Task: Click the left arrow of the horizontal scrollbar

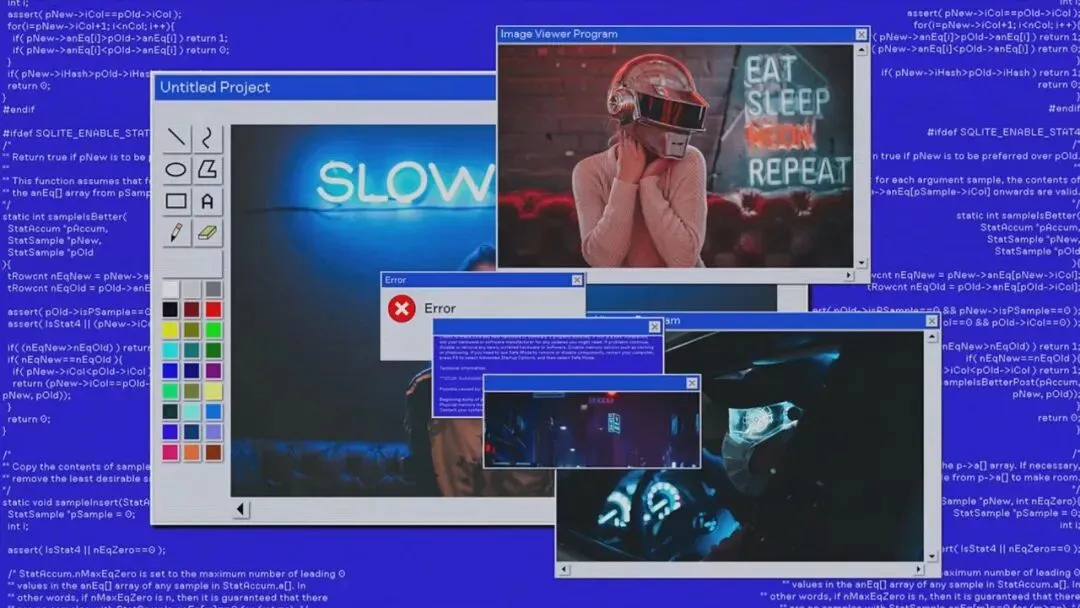Action: [240, 510]
